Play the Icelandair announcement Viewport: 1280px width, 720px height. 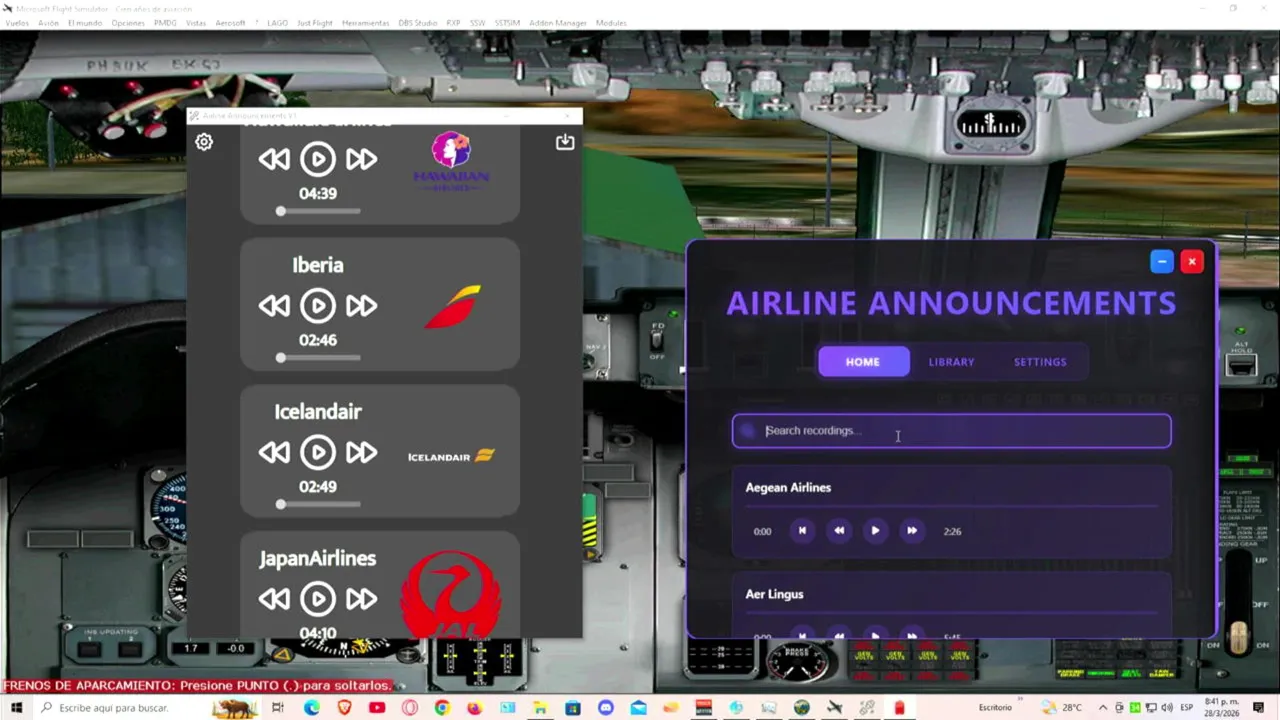pos(318,452)
